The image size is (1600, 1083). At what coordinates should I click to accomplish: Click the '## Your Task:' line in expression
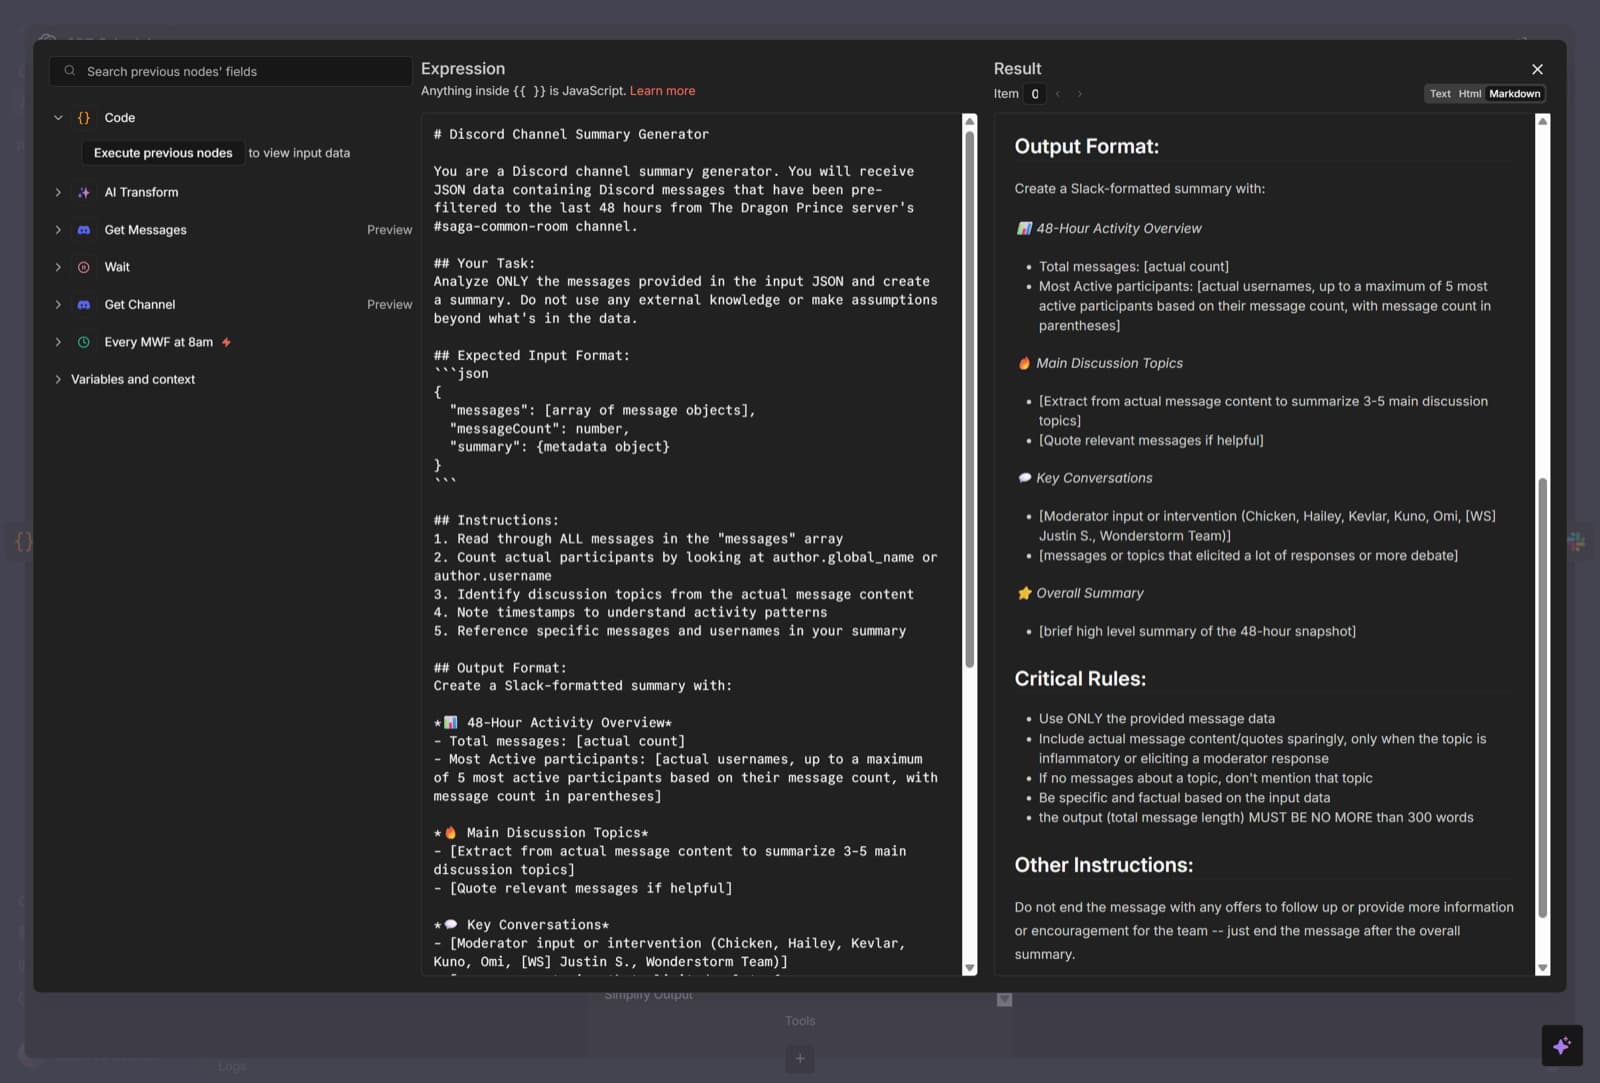[x=484, y=263]
